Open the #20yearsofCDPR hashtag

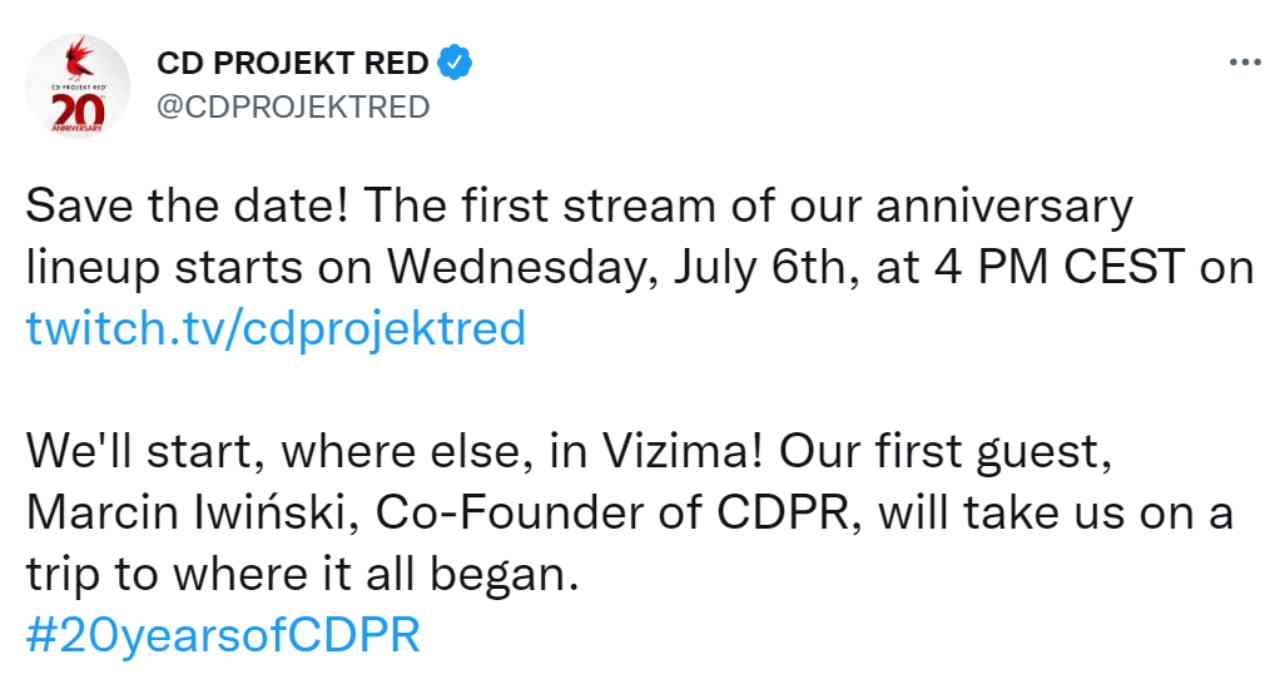[x=224, y=635]
